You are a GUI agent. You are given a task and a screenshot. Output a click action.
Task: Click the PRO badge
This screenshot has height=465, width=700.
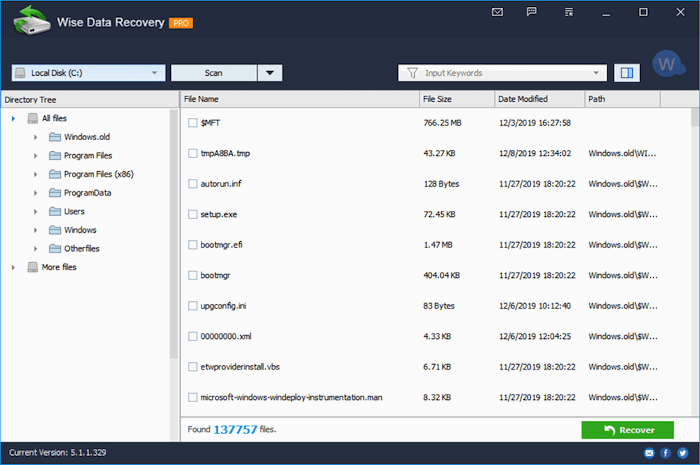tap(181, 23)
